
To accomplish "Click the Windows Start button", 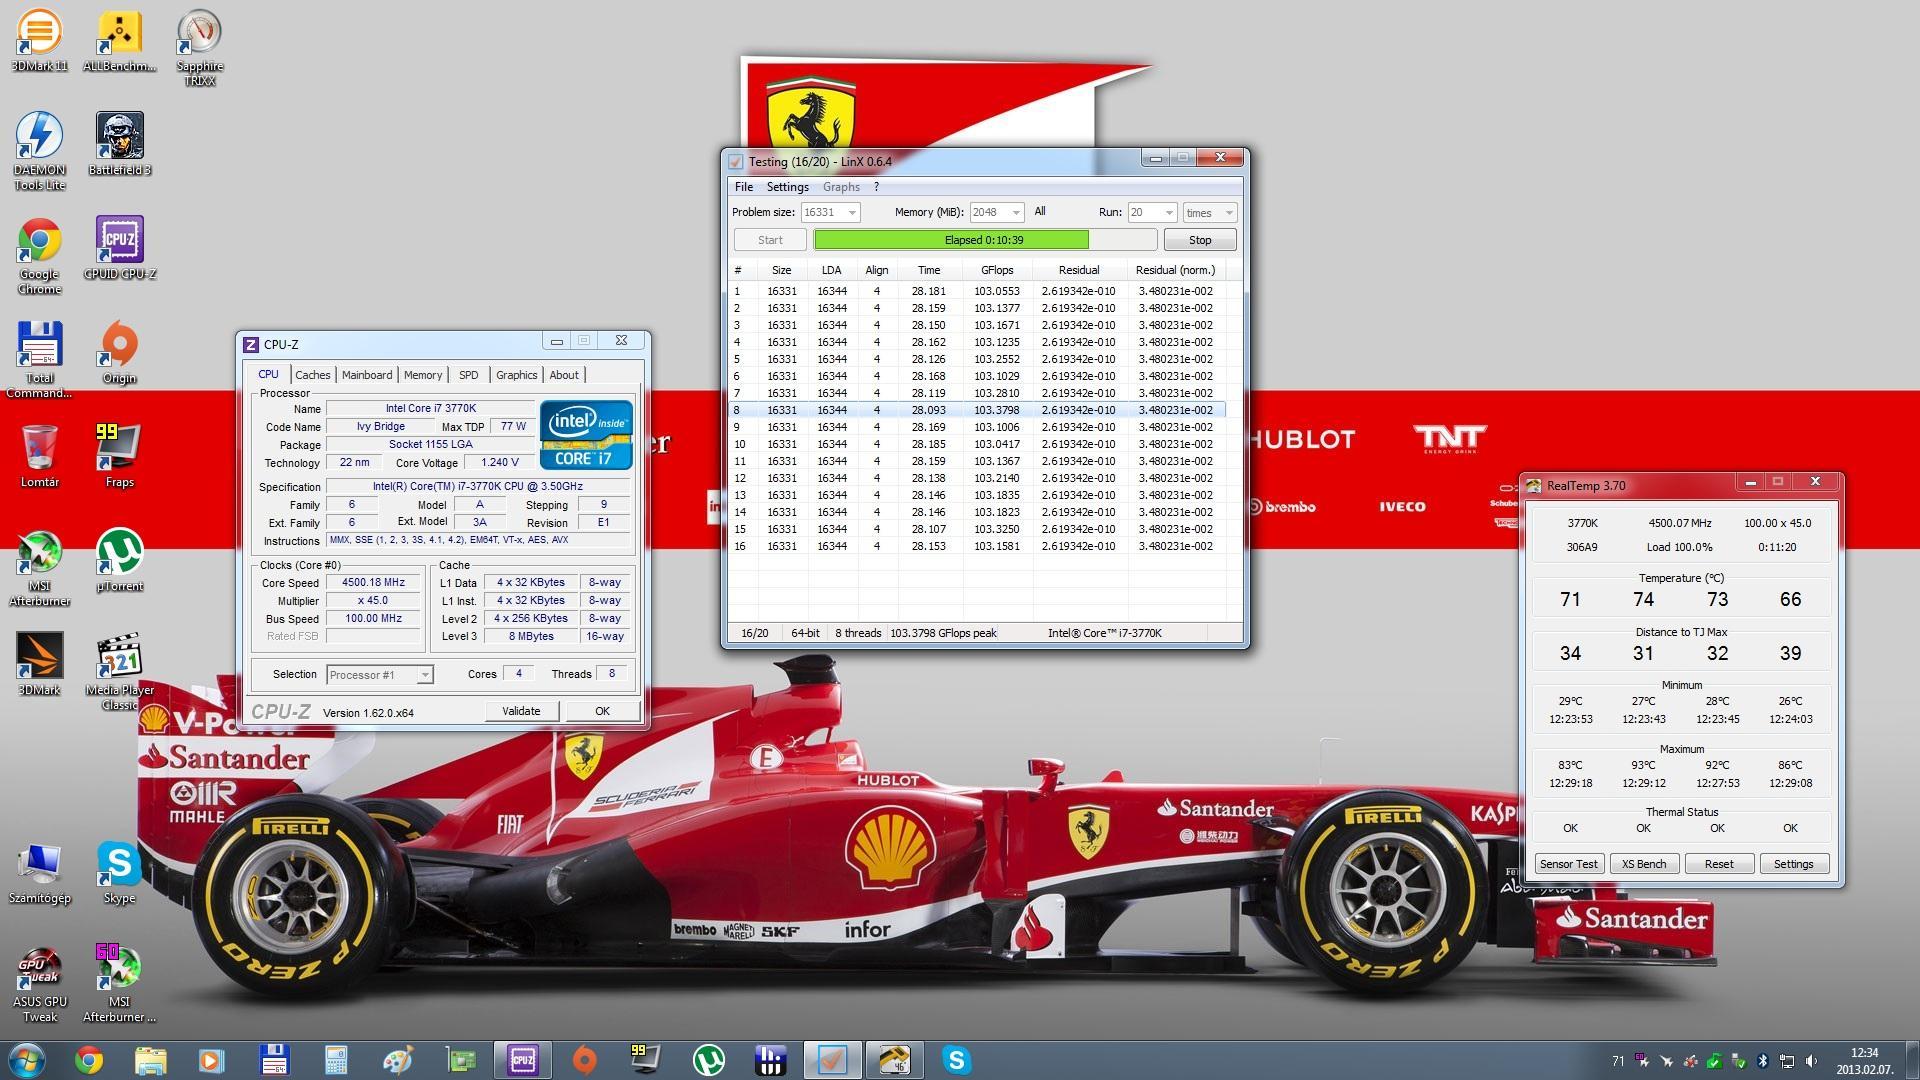I will point(26,1059).
